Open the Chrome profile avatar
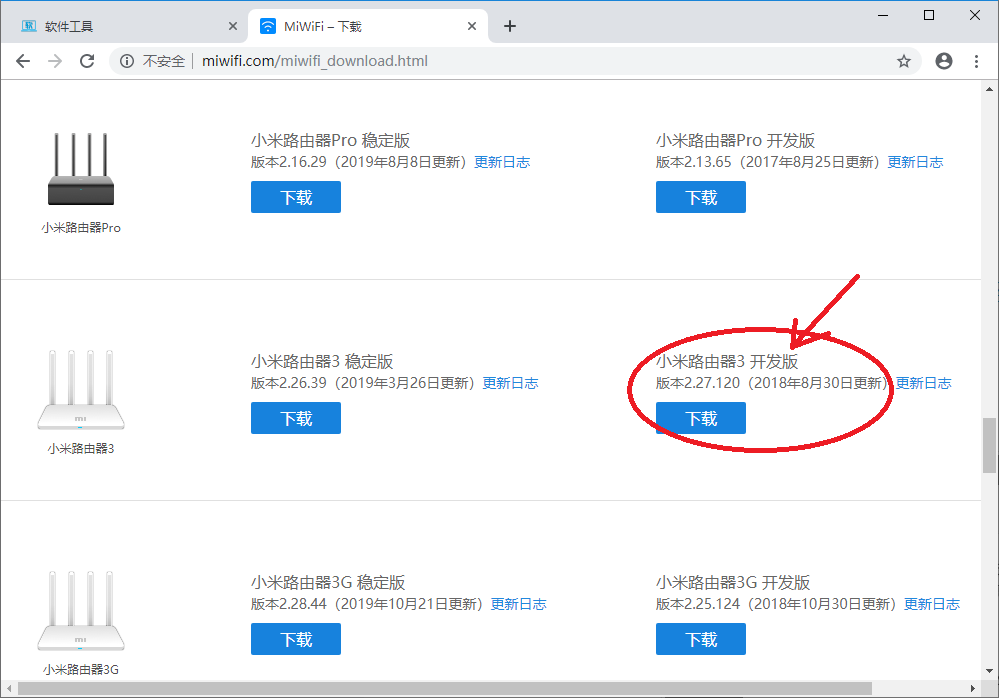The image size is (999, 698). pos(944,61)
